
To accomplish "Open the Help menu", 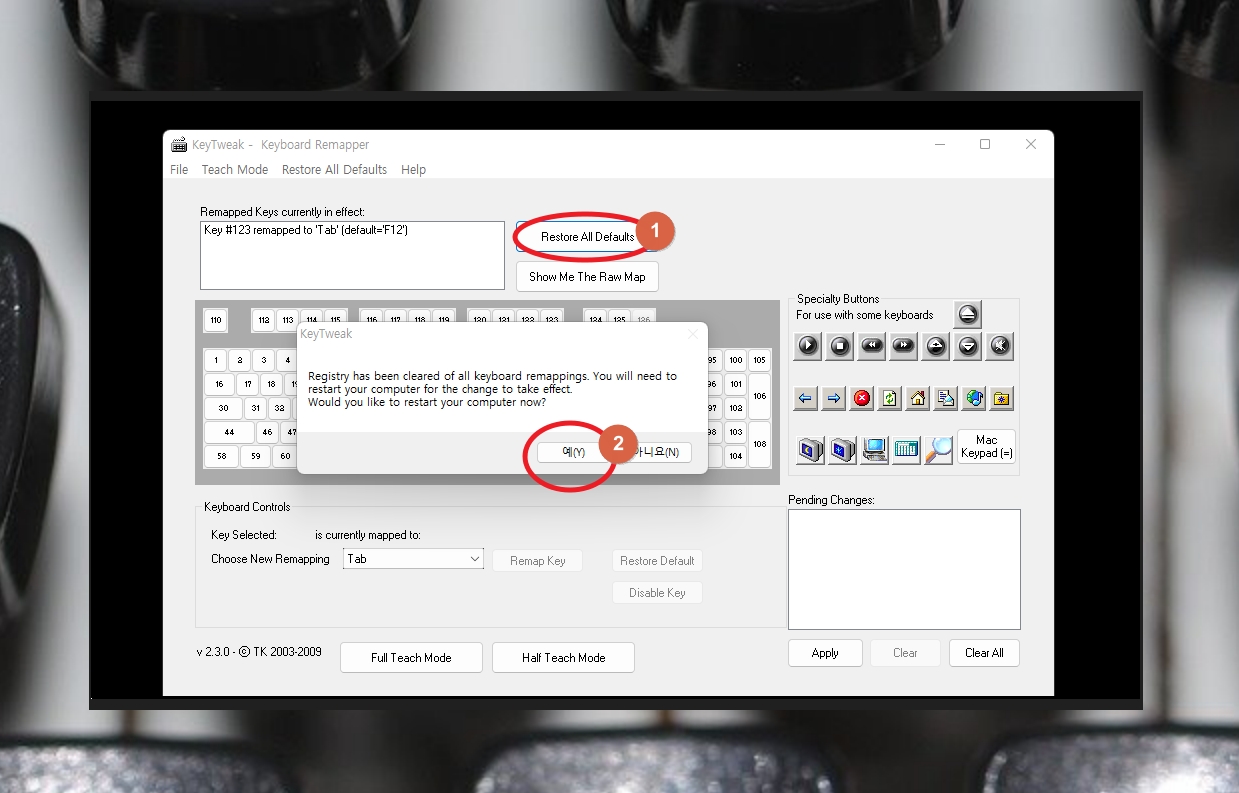I will [x=413, y=170].
